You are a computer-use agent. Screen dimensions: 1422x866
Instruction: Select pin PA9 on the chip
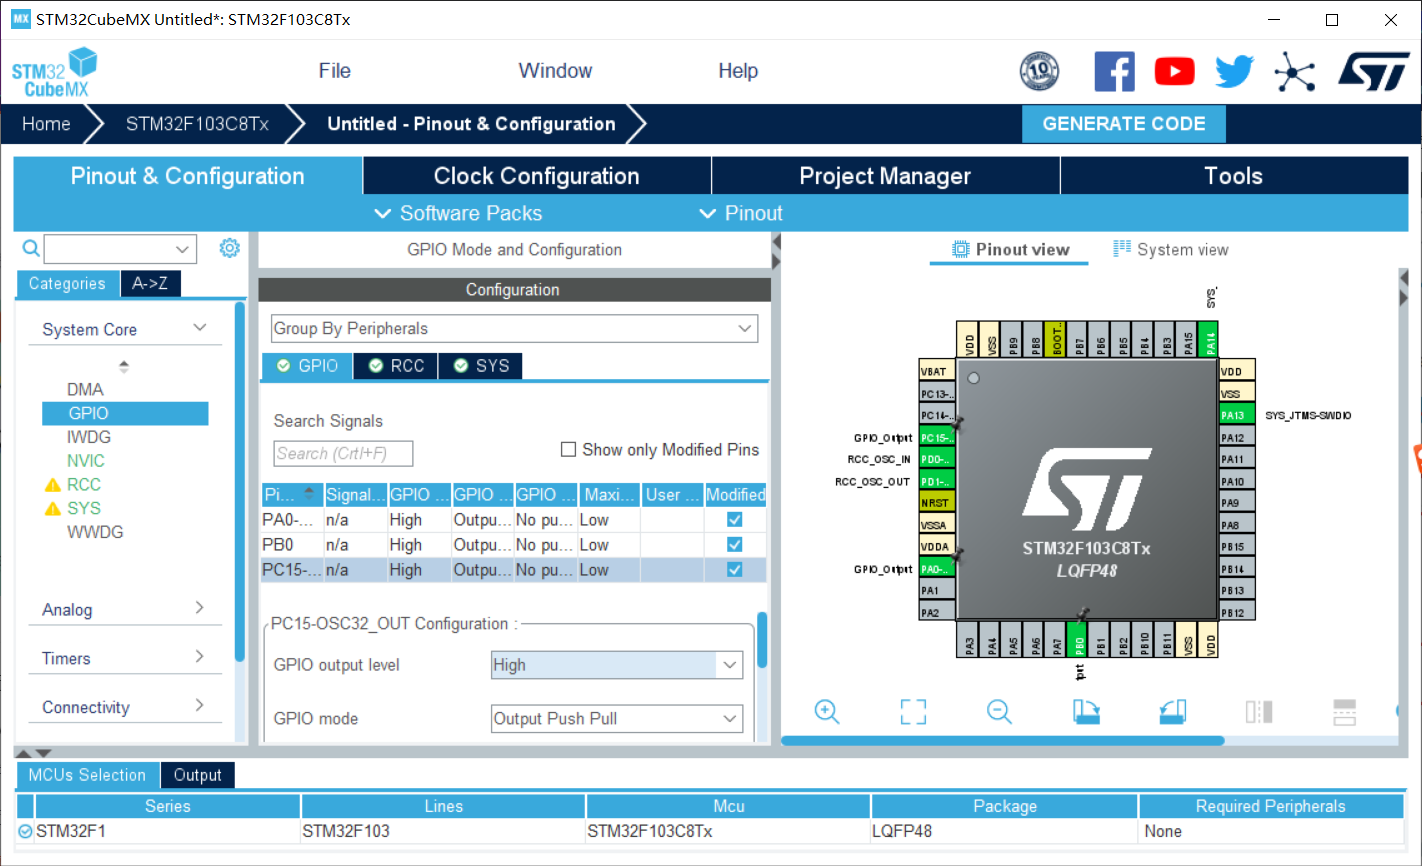[x=1237, y=503]
